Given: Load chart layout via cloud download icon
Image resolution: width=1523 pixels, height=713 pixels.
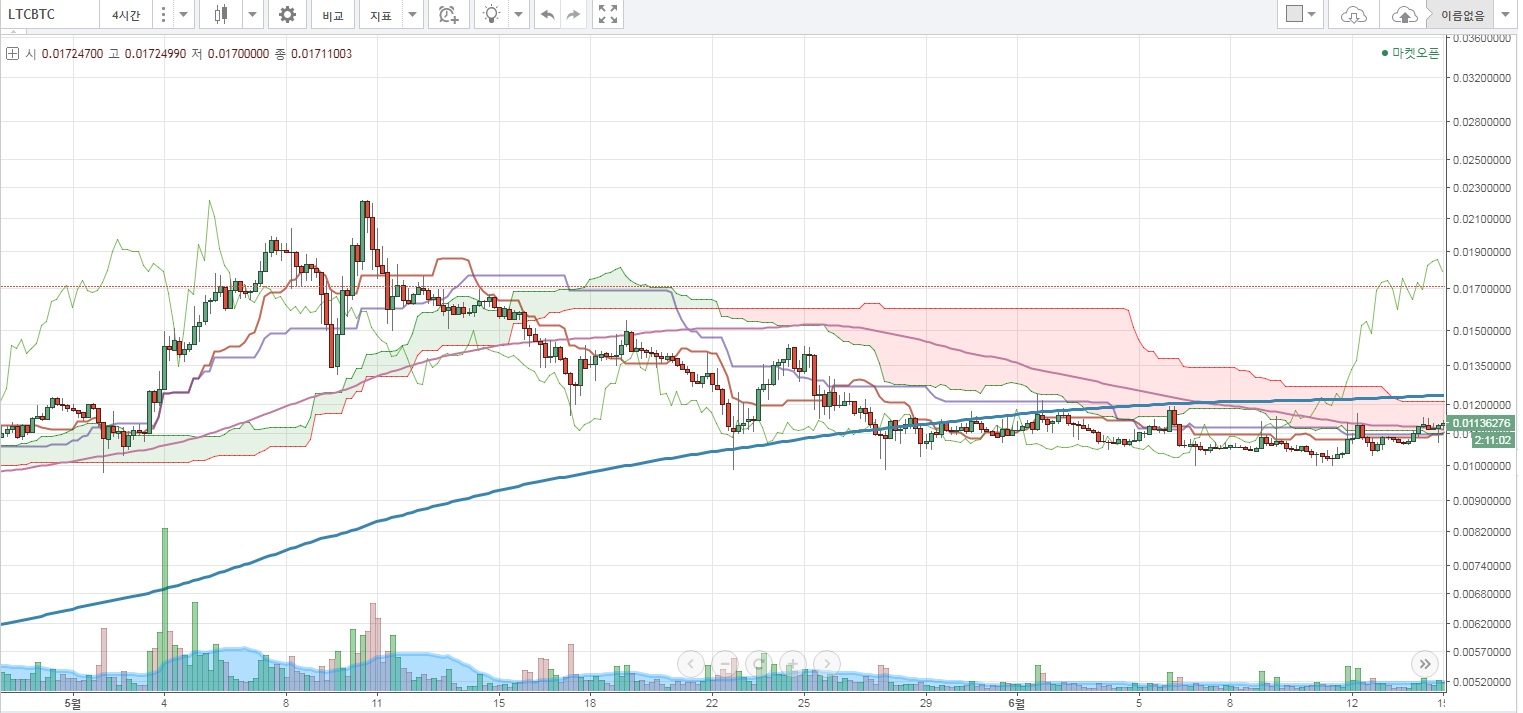Looking at the screenshot, I should [1353, 14].
